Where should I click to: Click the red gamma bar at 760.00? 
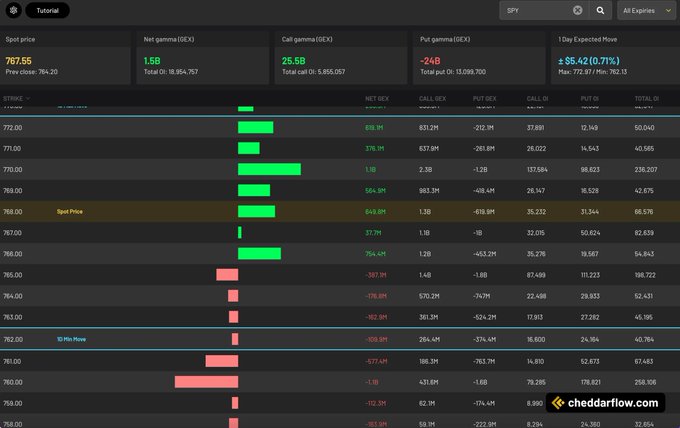[206, 382]
